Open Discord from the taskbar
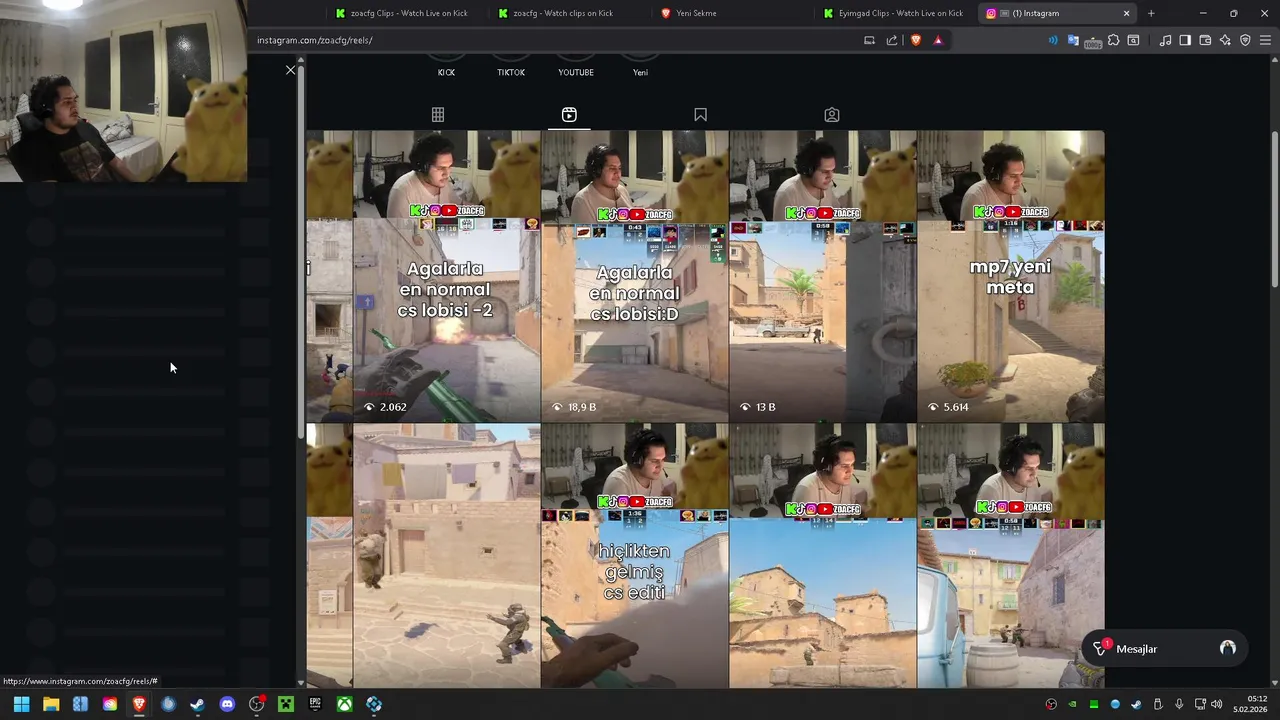1280x720 pixels. pos(227,704)
